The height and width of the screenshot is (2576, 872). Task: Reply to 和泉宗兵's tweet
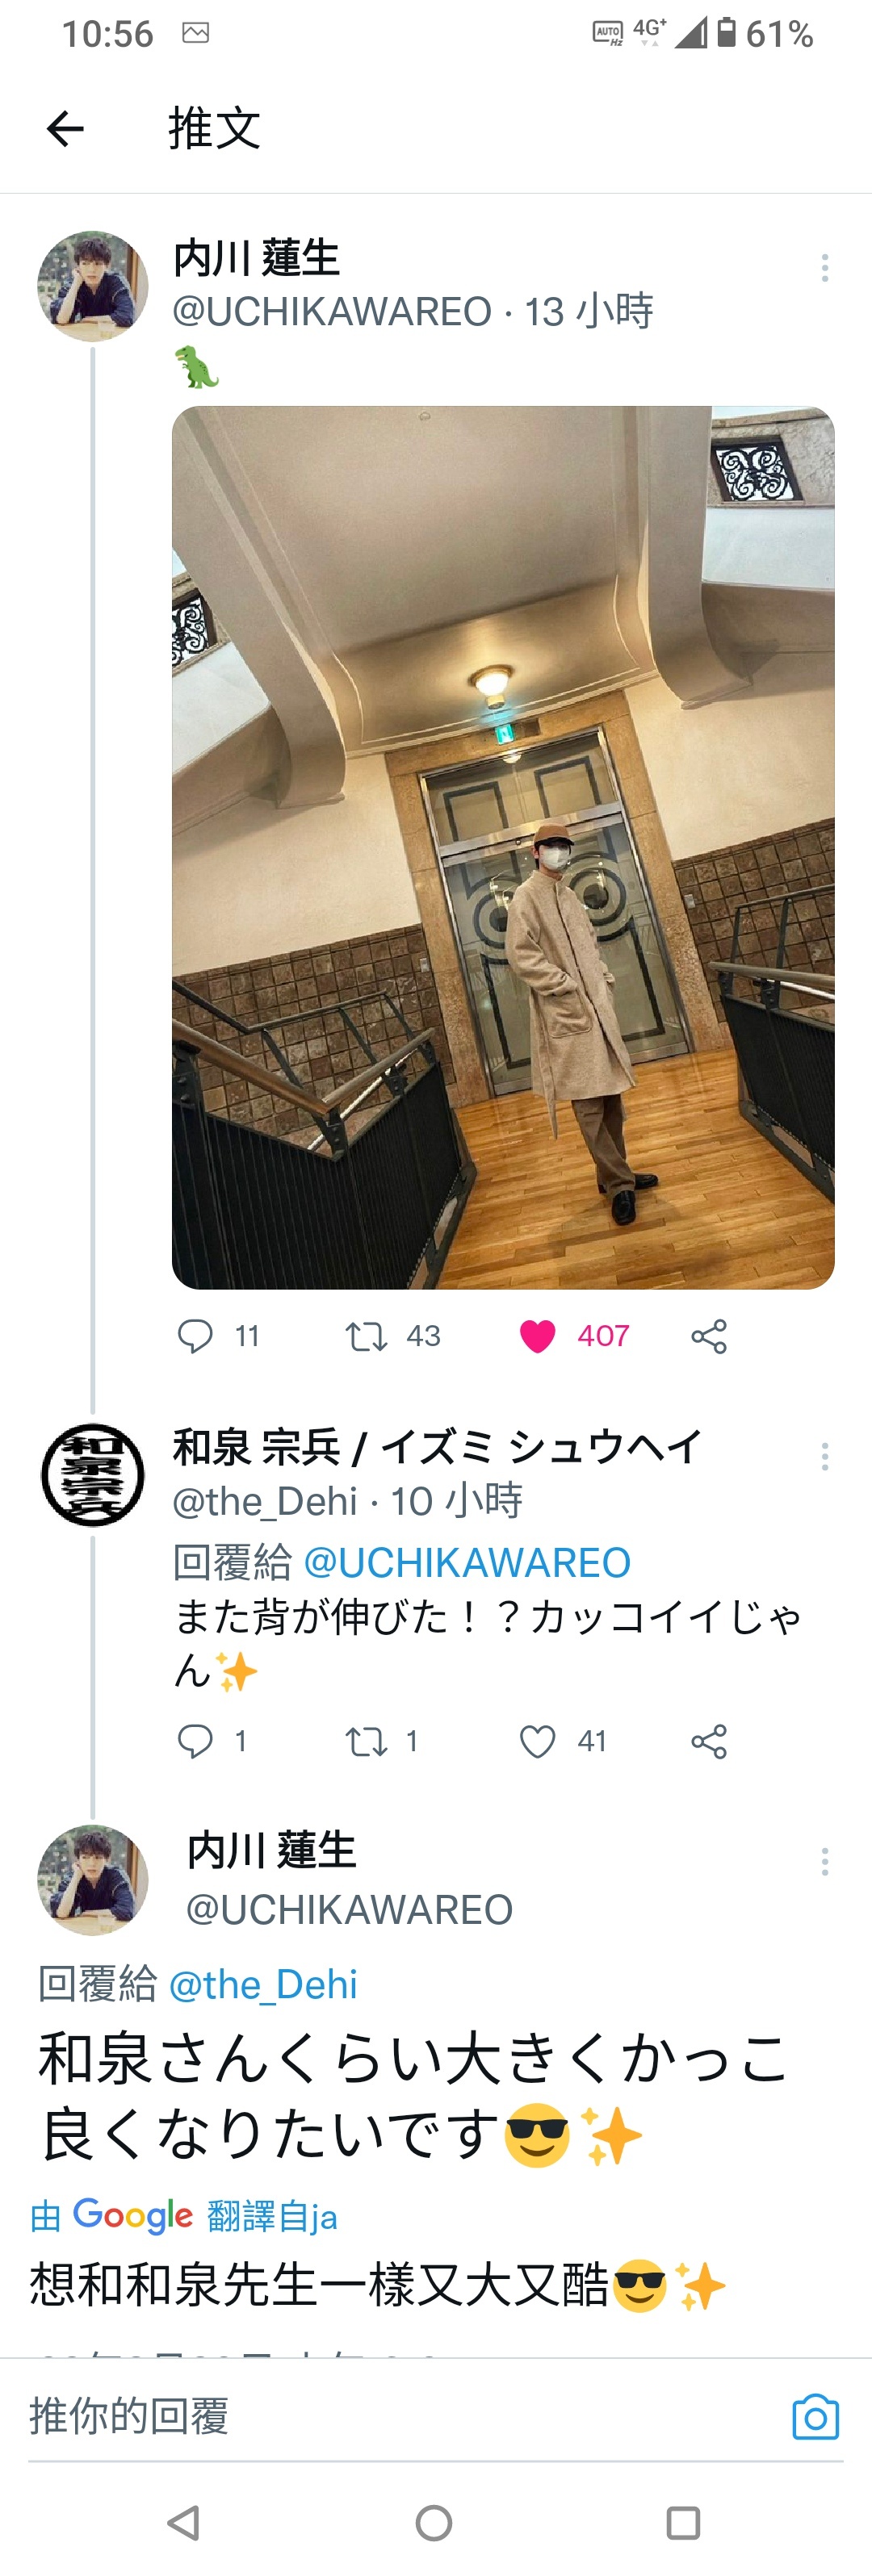pos(195,1741)
